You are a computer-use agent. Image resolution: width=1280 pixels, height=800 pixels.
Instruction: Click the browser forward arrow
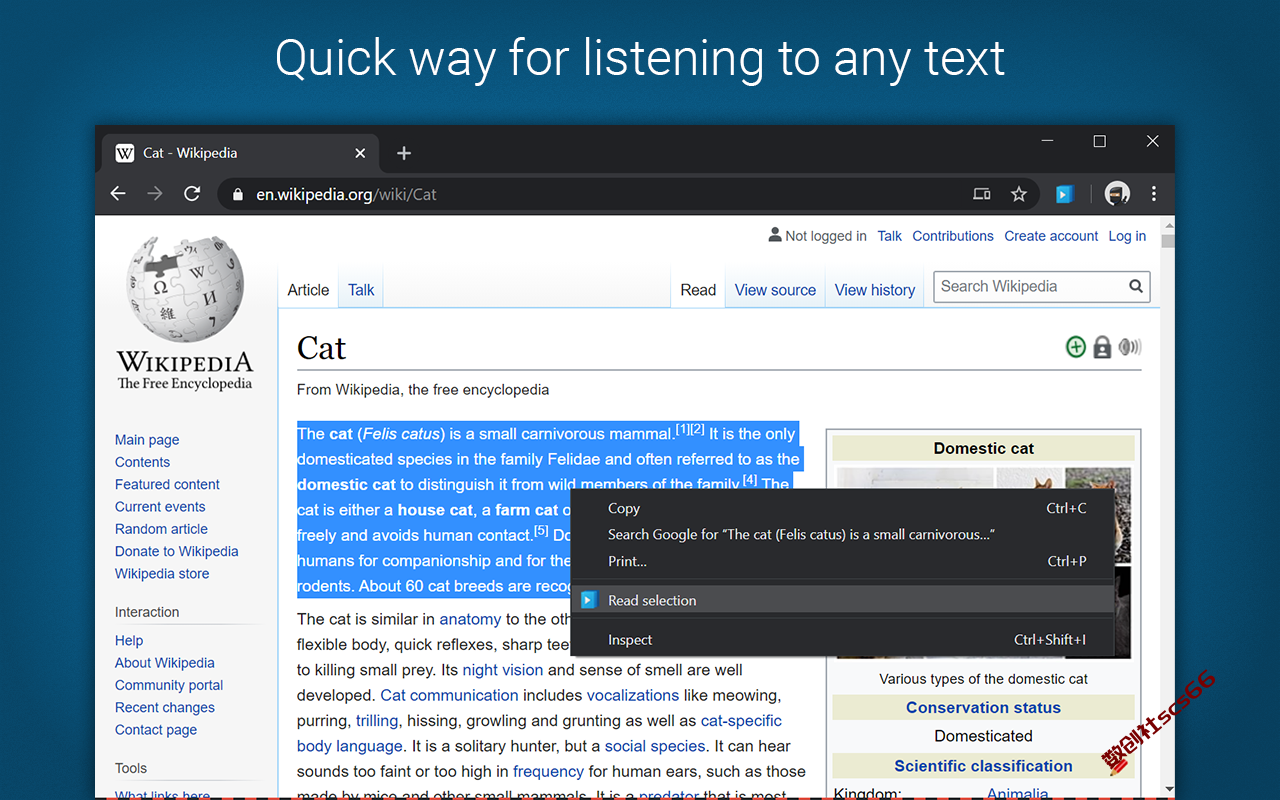(x=155, y=194)
